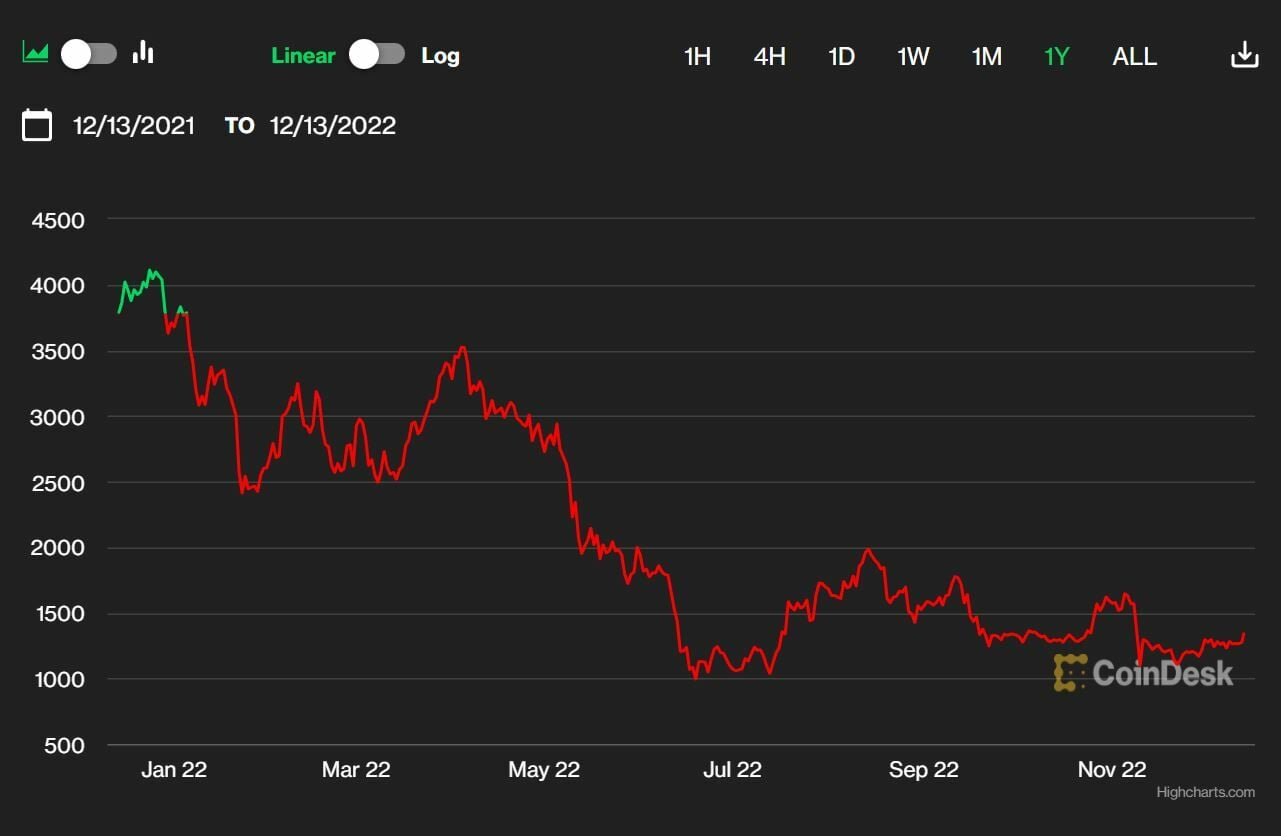The image size is (1281, 836).
Task: Open the Highcharts.com credit link
Action: pos(1205,793)
